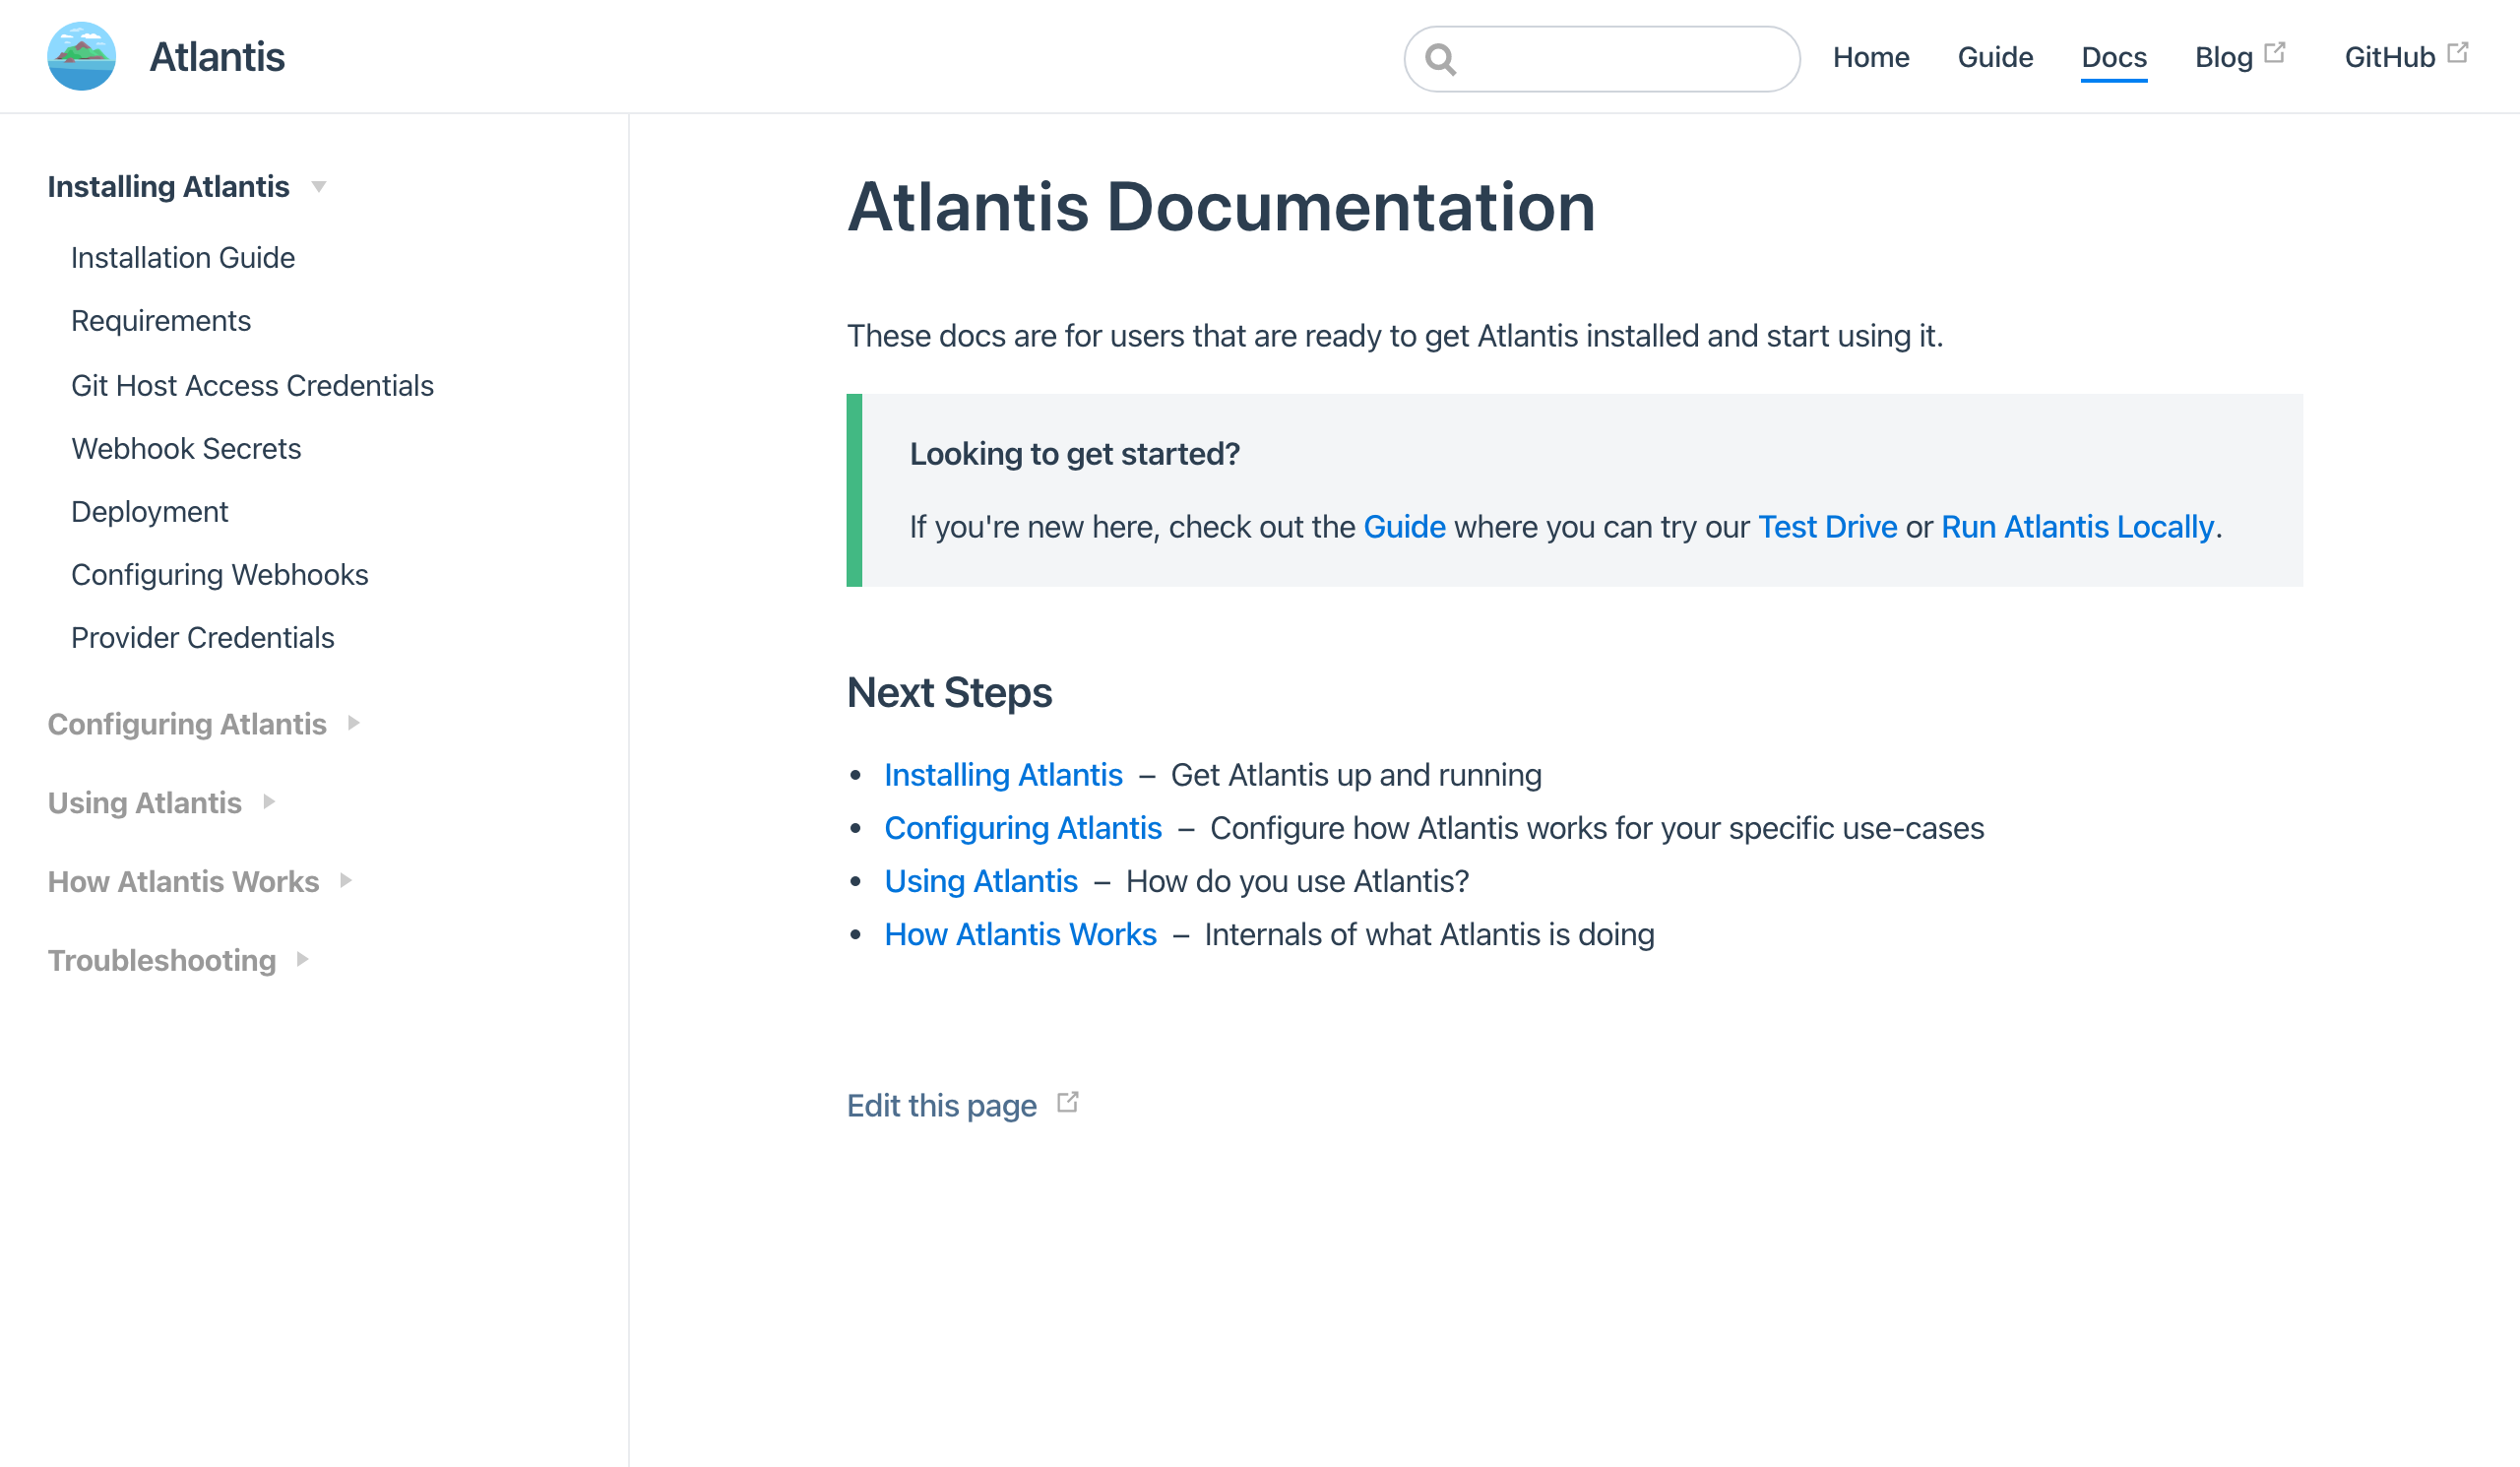This screenshot has width=2520, height=1467.
Task: Click external link icon next to Blog
Action: coord(2274,52)
